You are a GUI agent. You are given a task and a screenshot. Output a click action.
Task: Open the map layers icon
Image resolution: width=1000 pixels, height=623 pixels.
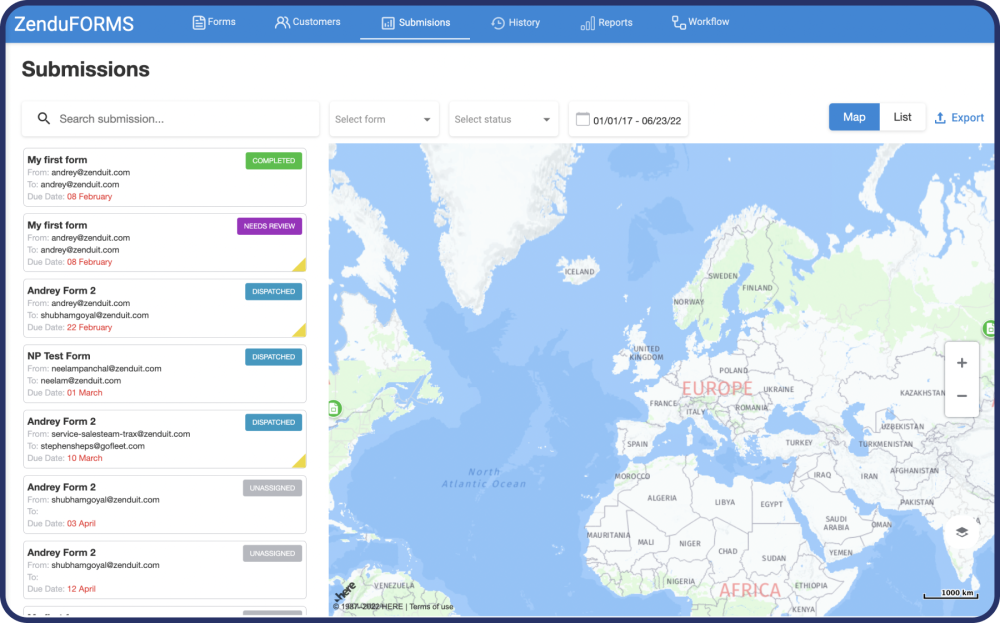[962, 532]
